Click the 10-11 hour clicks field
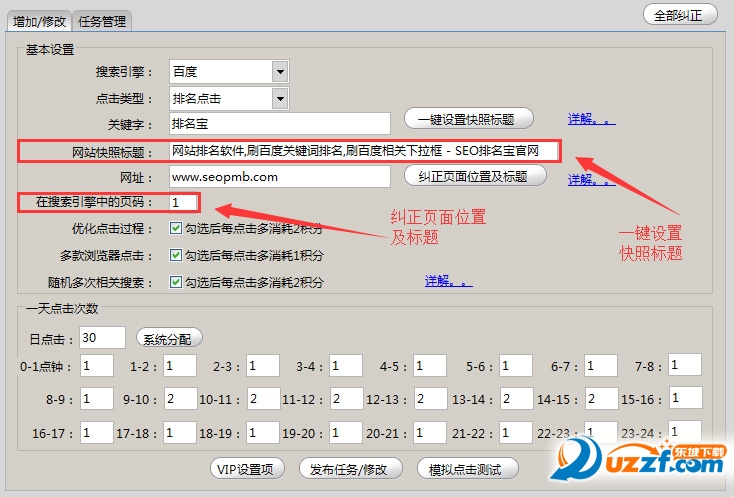The width and height of the screenshot is (734, 497). (264, 399)
